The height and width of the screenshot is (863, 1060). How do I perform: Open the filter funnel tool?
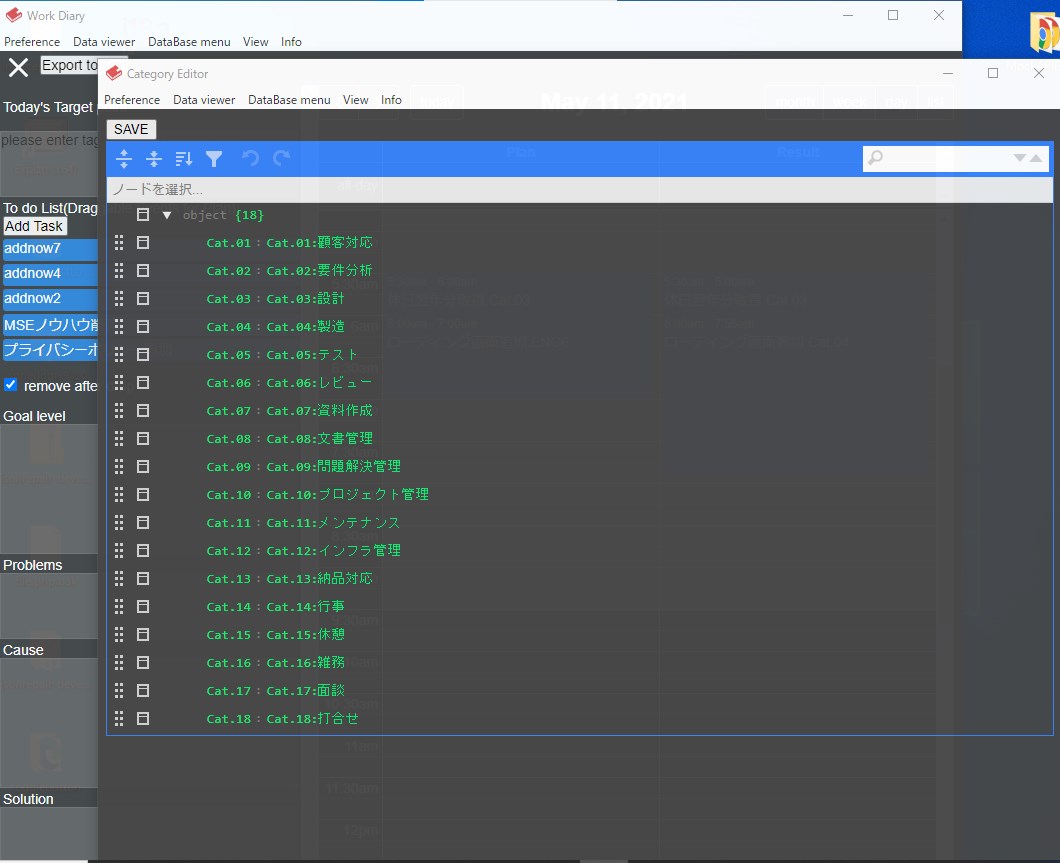pos(214,159)
